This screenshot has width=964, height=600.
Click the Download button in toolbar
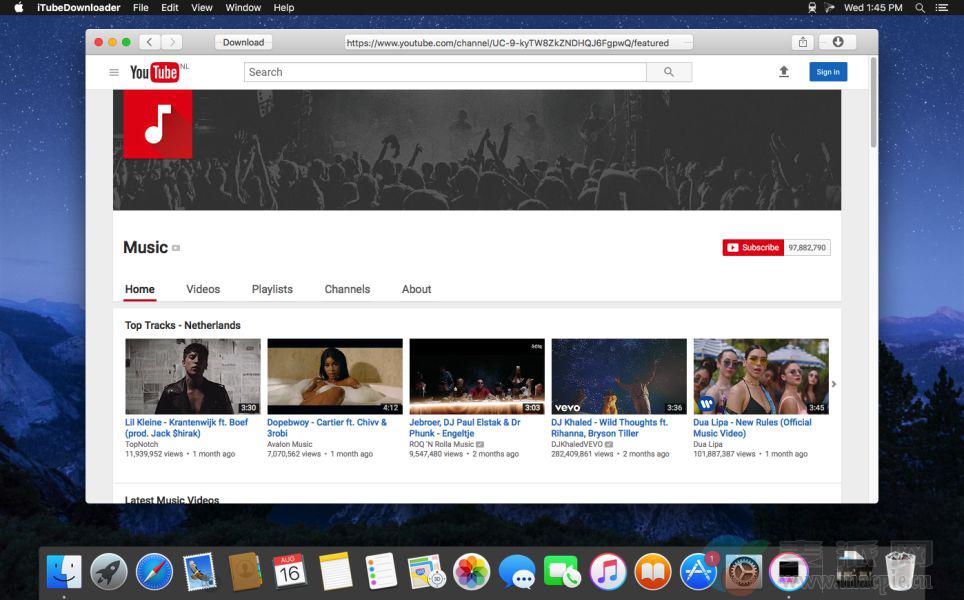tap(243, 42)
